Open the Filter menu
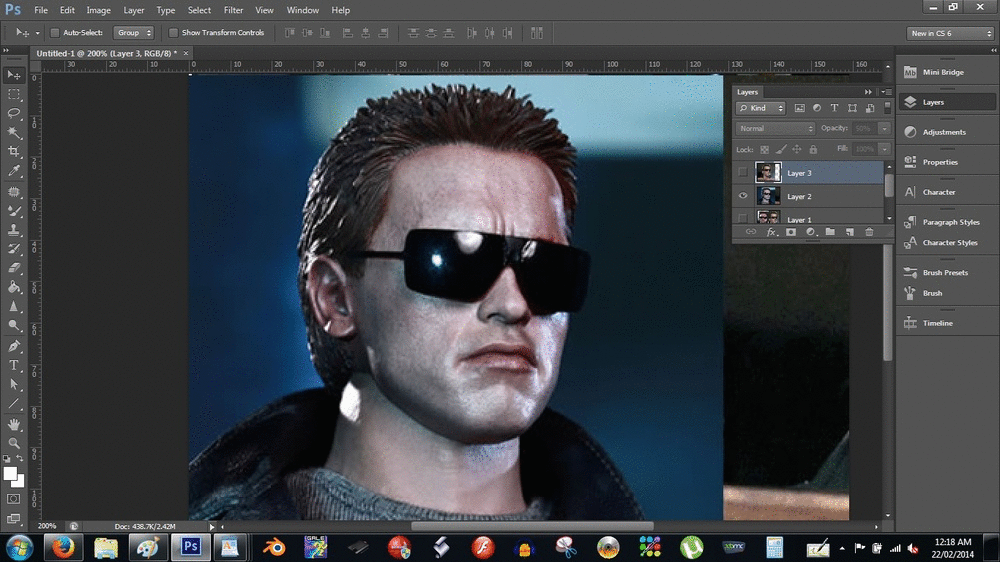1000x562 pixels. click(x=233, y=10)
